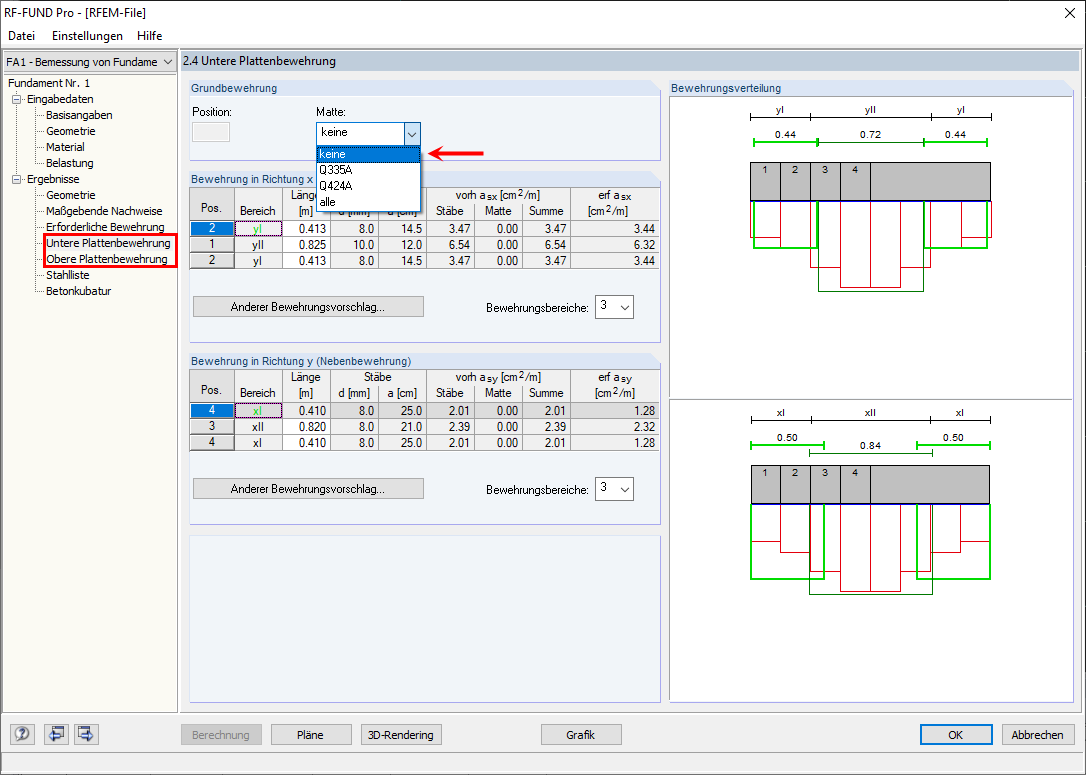Click Länge 0.820 cell in y table
Viewport: 1086px width, 775px height.
point(305,427)
